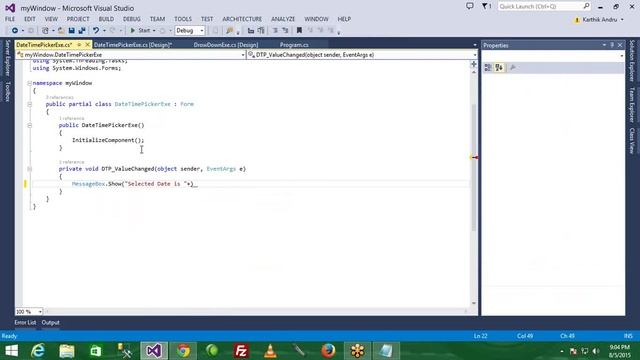Click Quick Launch search magnifier icon
This screenshot has width=640, height=360.
(x=587, y=6)
